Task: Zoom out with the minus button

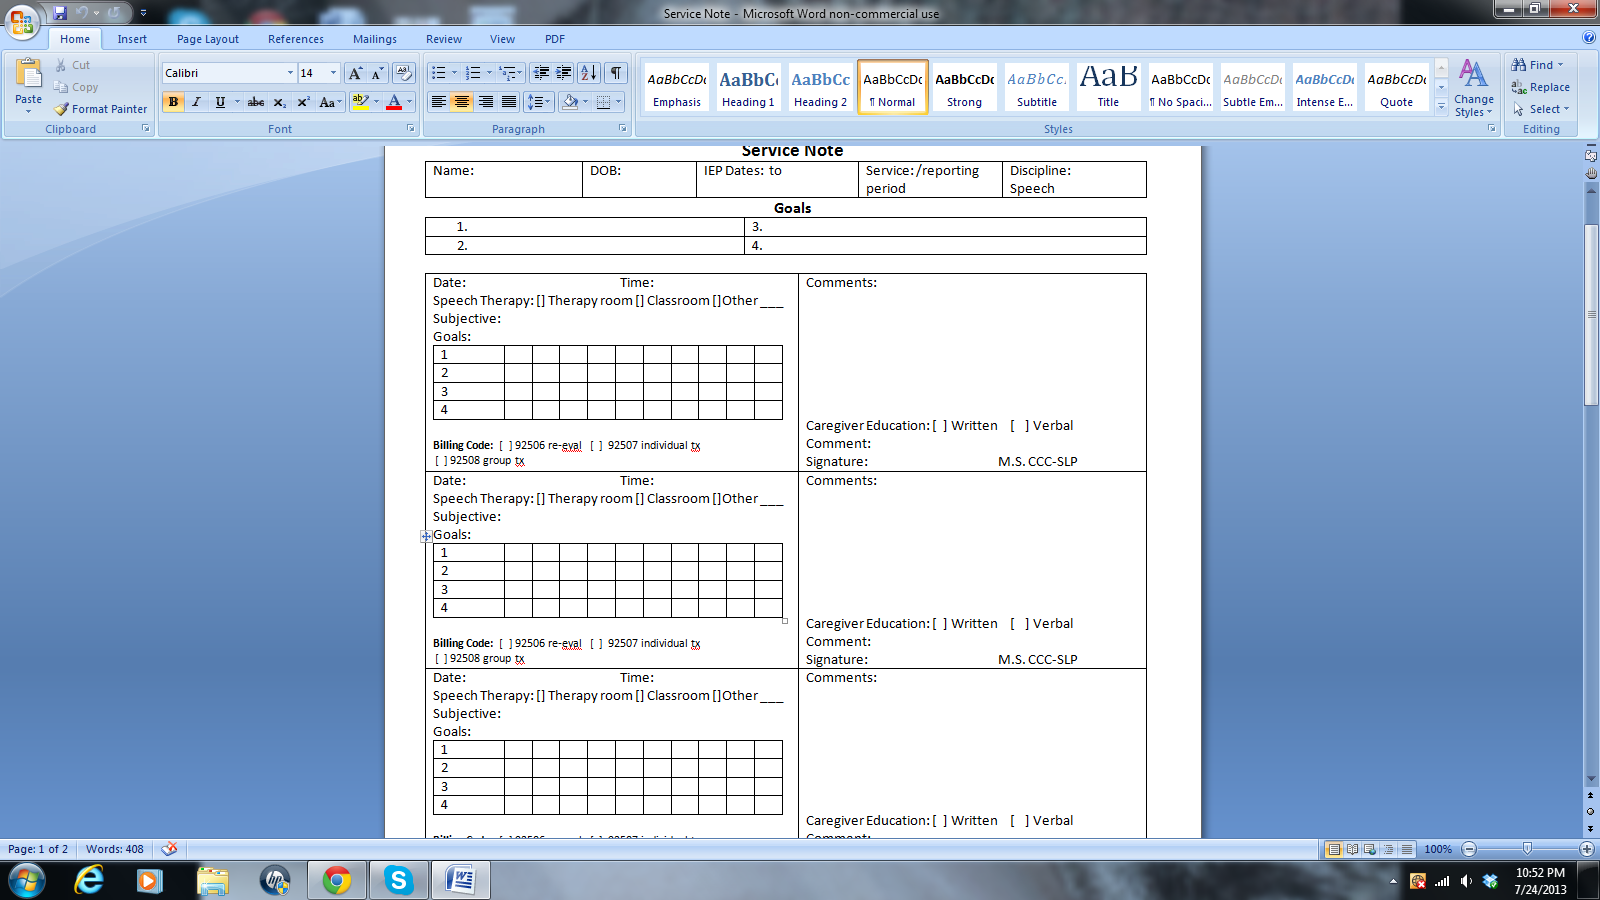Action: [1469, 849]
